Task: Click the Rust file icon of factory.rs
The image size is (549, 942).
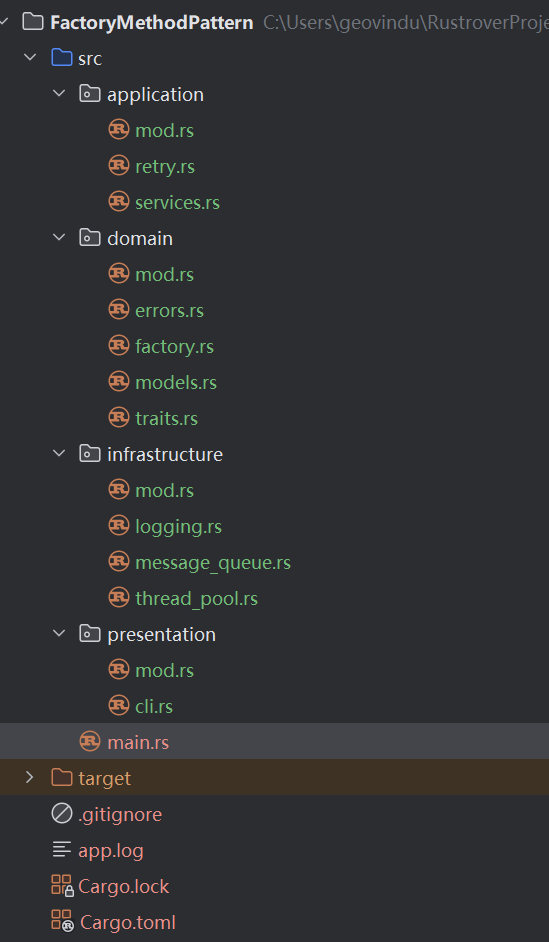Action: pyautogui.click(x=119, y=346)
